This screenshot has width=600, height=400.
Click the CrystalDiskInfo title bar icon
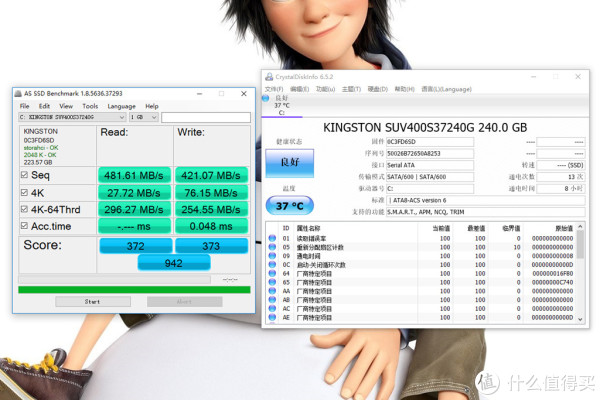coord(269,77)
